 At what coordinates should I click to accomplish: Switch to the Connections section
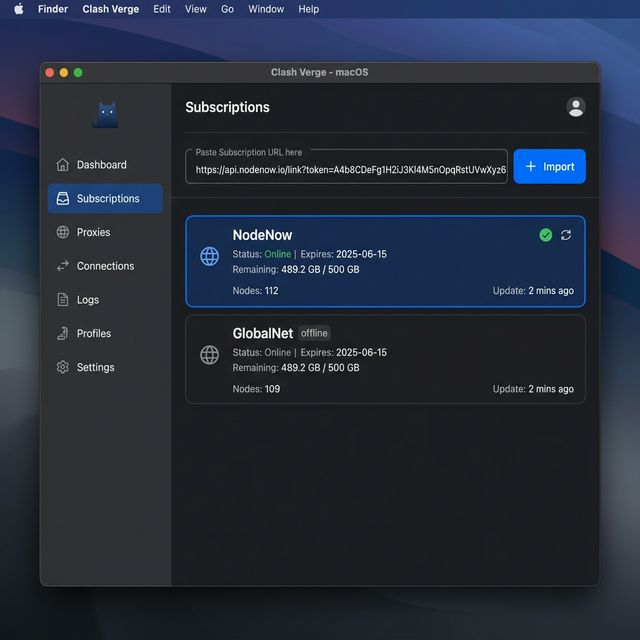click(105, 266)
